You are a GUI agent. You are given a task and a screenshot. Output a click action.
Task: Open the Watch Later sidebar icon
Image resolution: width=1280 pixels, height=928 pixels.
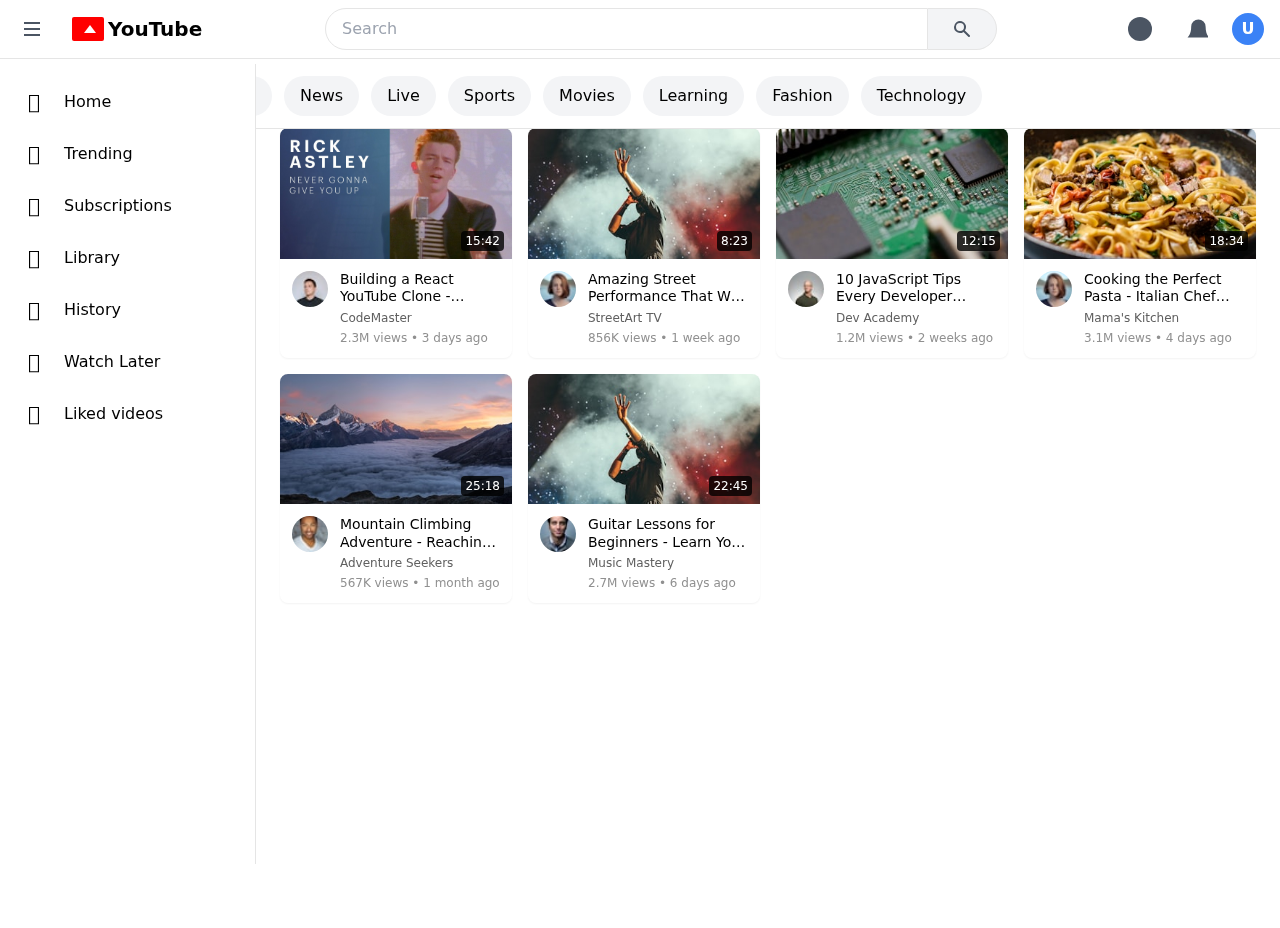coord(33,361)
